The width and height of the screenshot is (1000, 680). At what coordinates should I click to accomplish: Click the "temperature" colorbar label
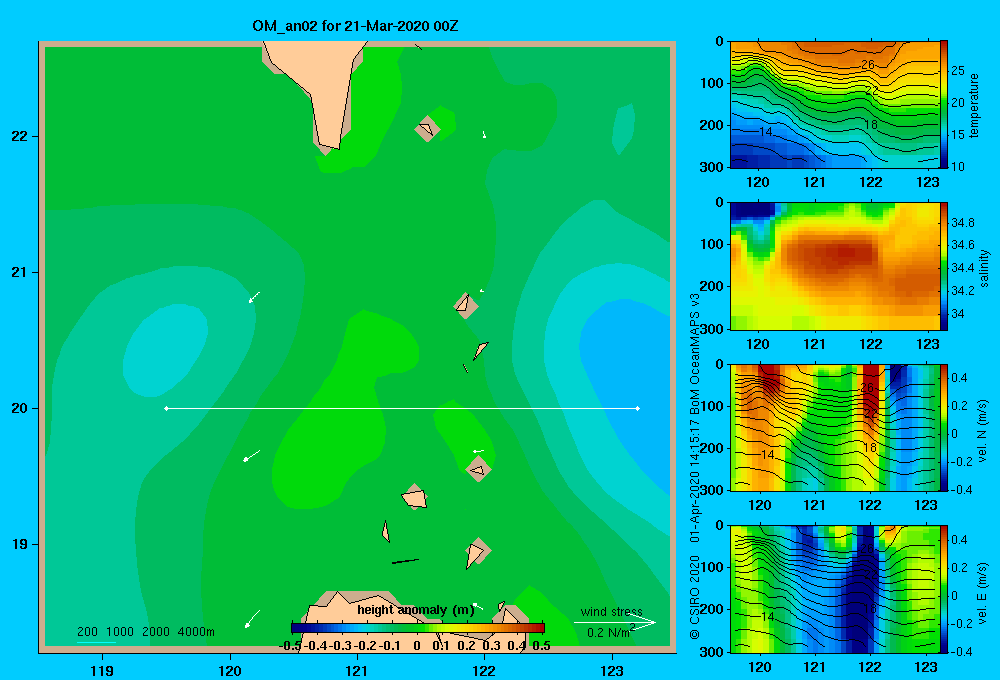point(974,105)
